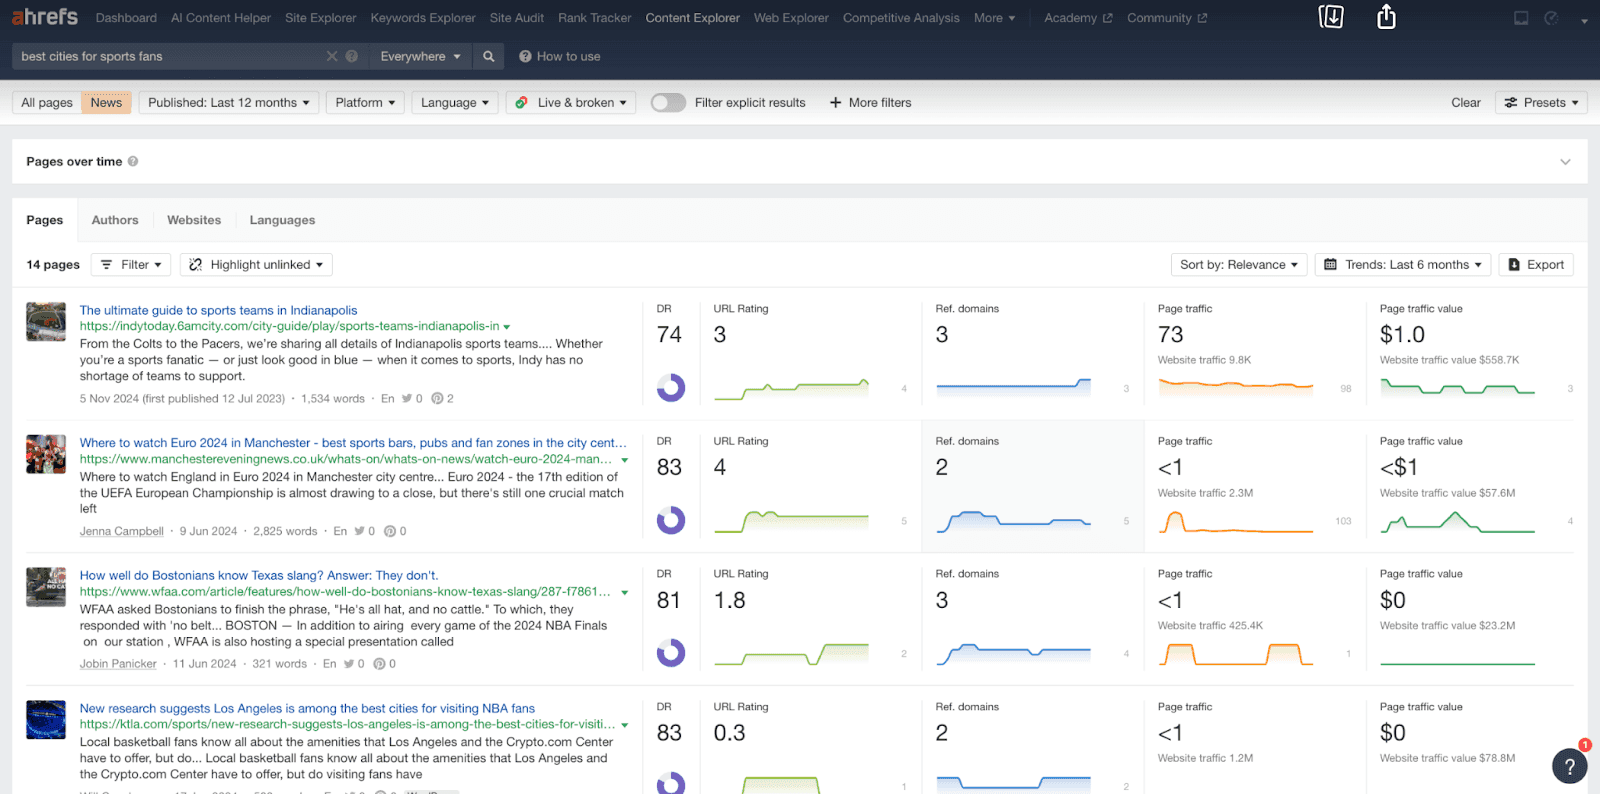The width and height of the screenshot is (1600, 794).
Task: Open the Jobin Panicker author link
Action: pyautogui.click(x=118, y=664)
